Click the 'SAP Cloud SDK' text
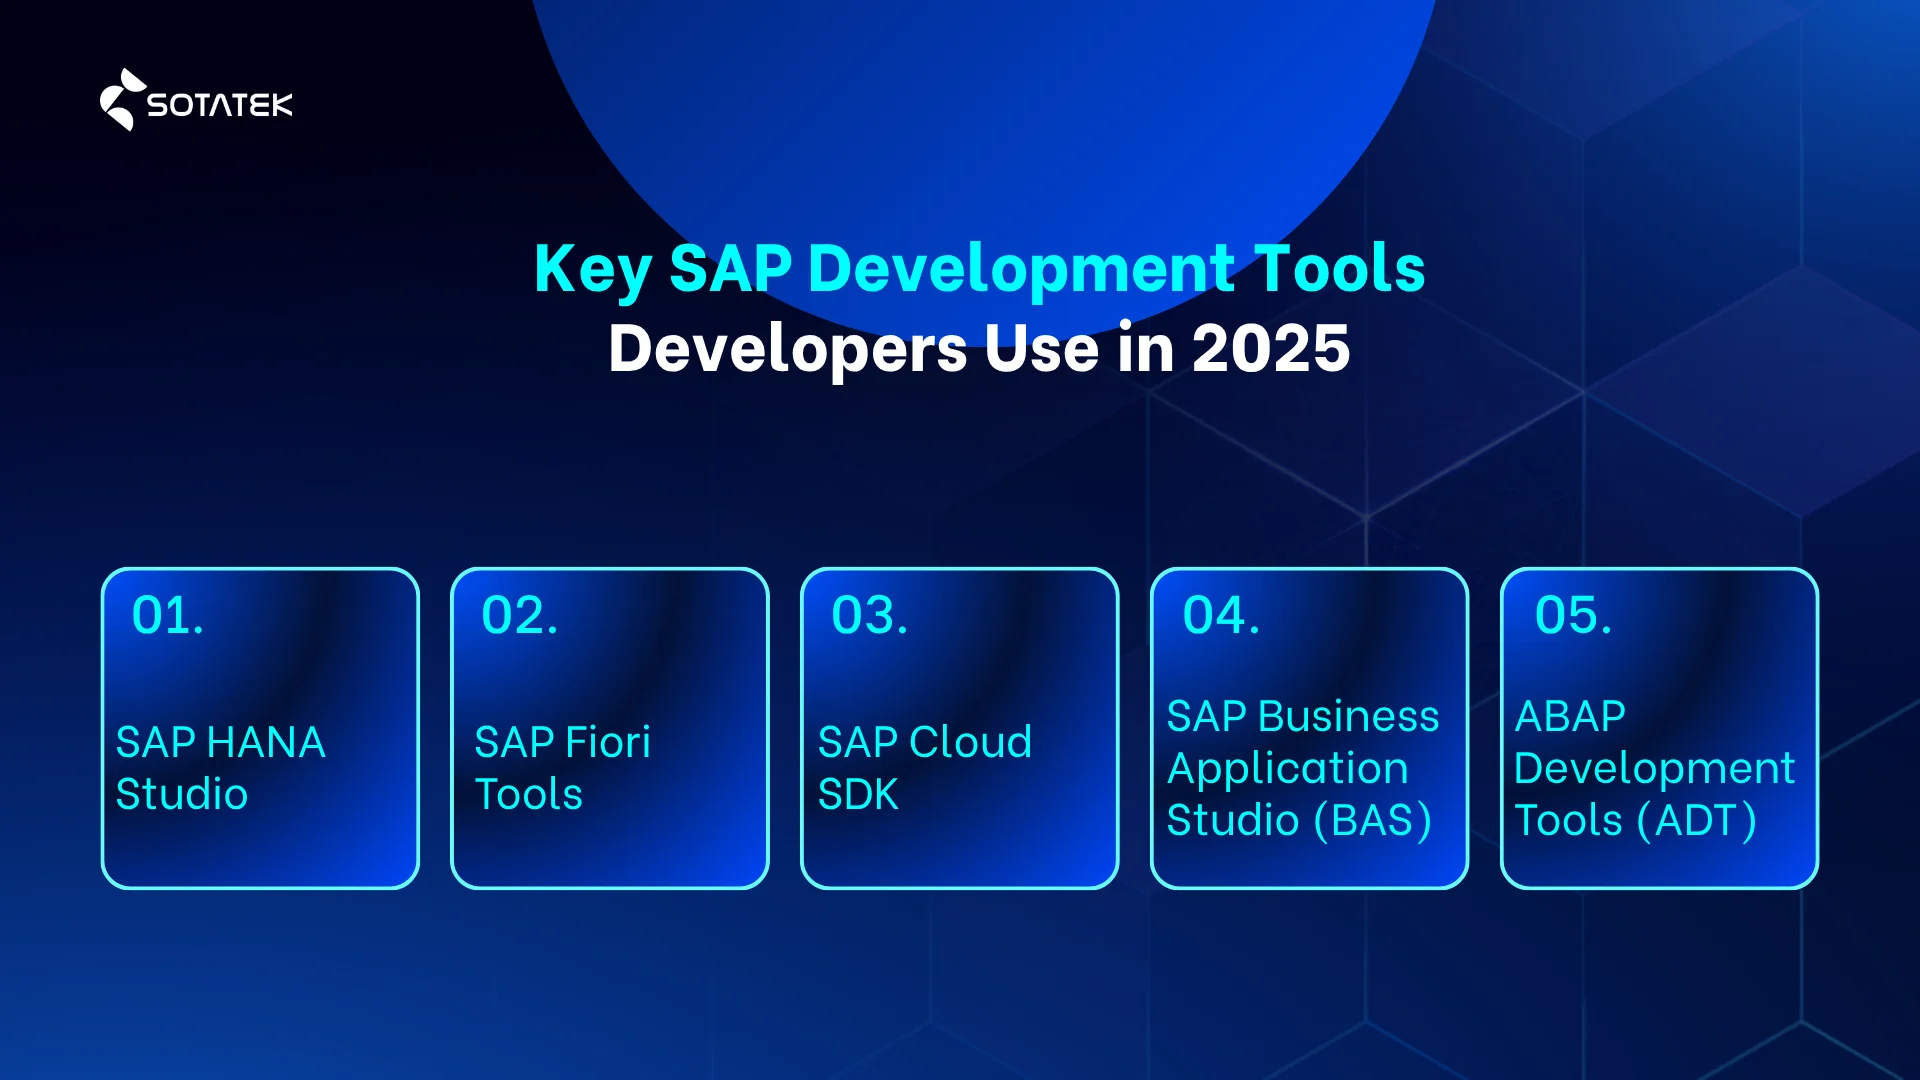1920x1080 pixels. (924, 768)
